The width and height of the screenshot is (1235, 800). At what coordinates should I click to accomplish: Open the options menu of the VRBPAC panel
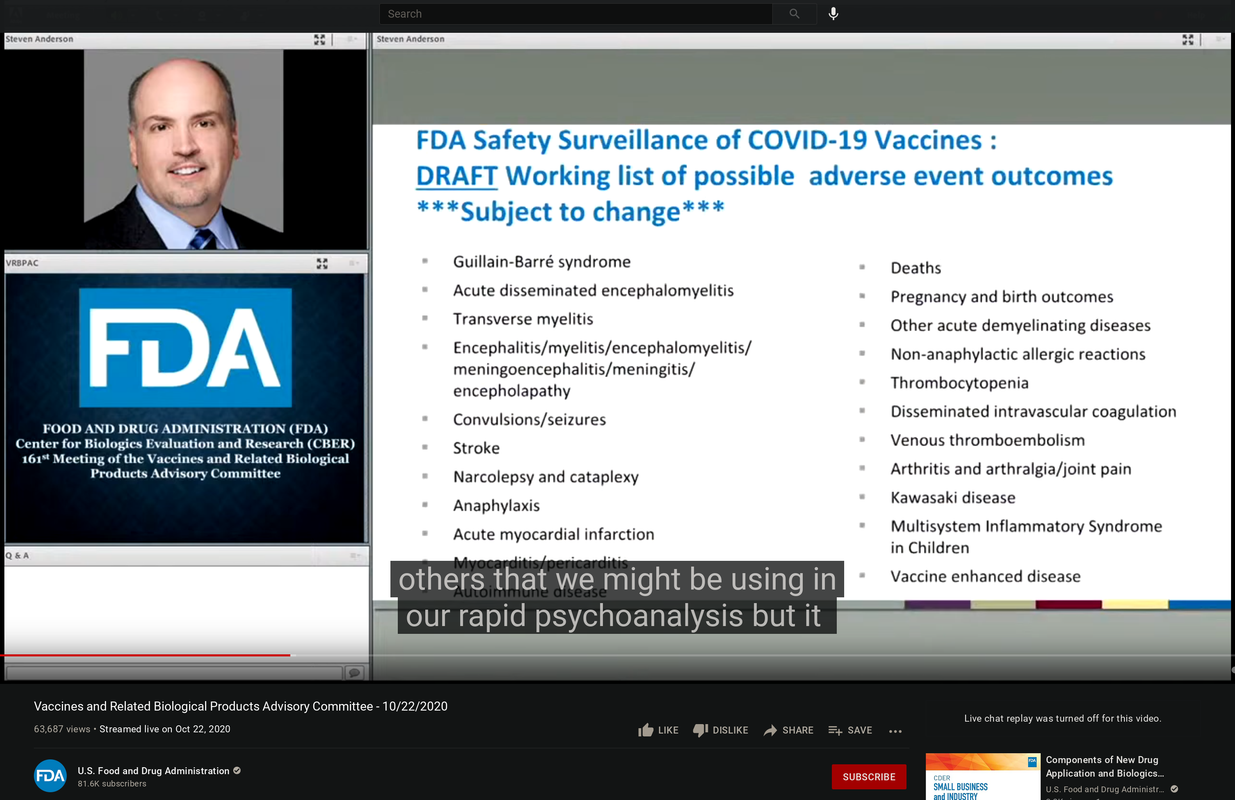point(352,263)
